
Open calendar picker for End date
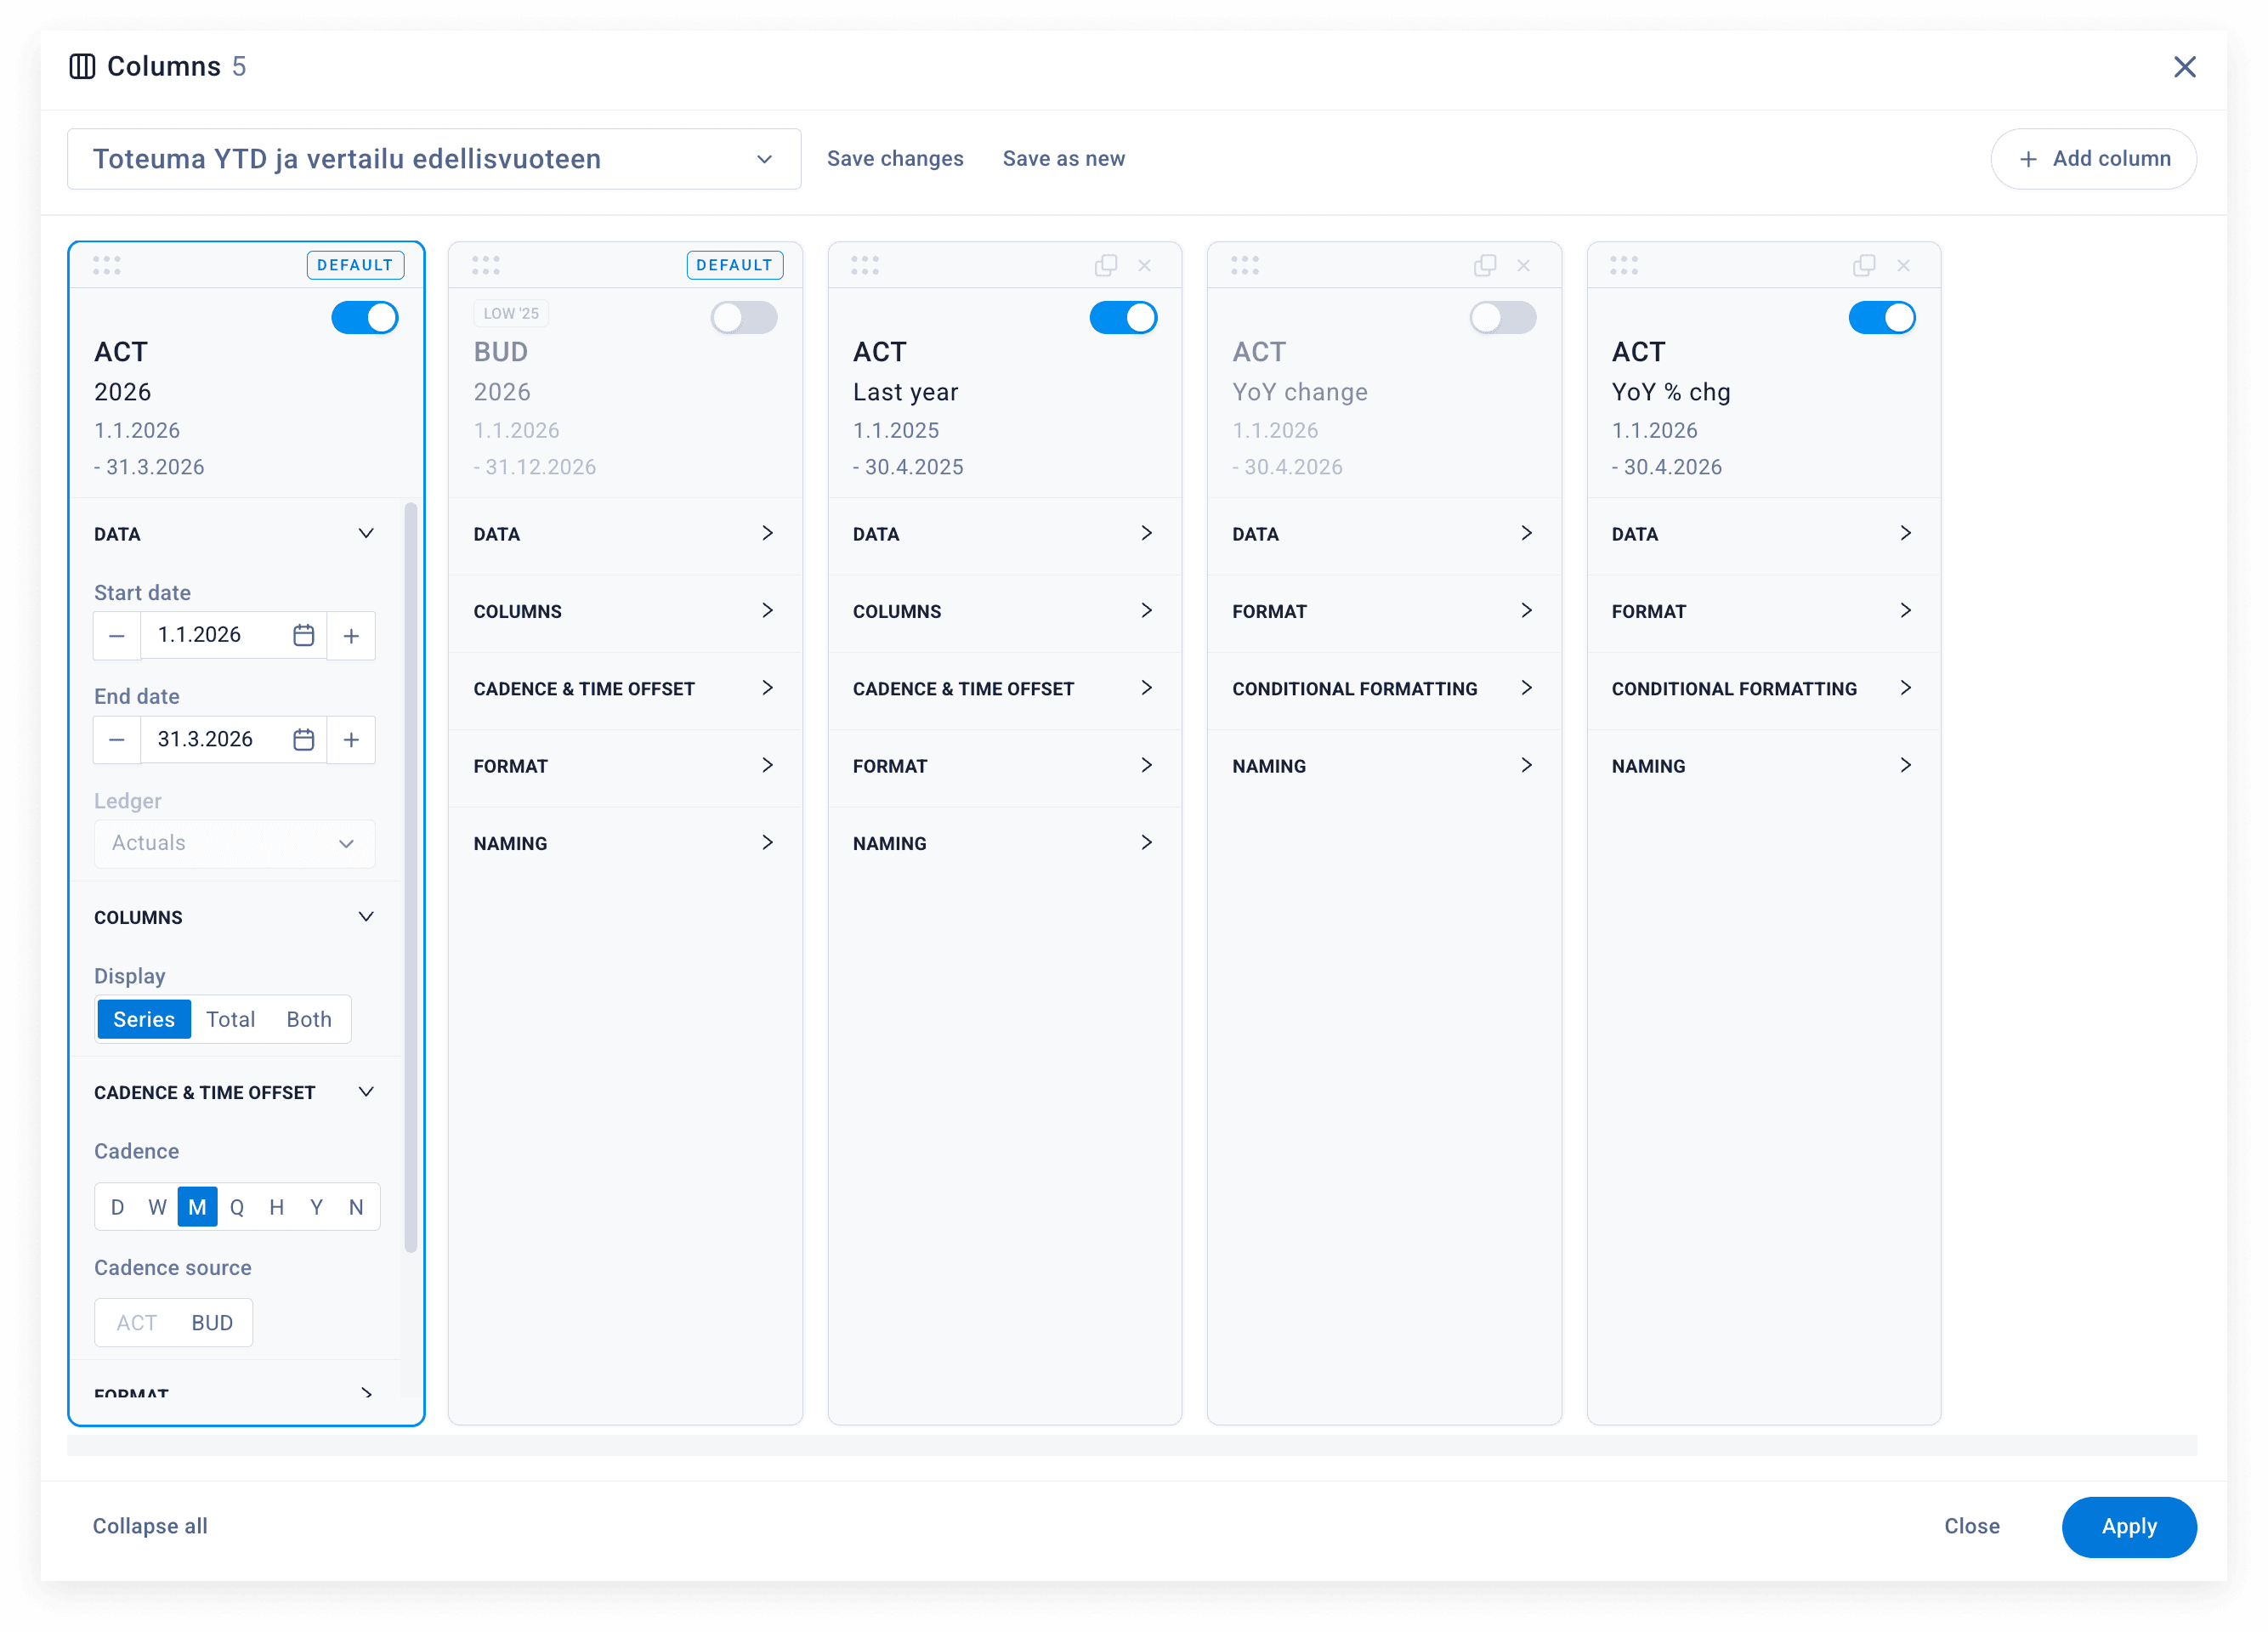tap(303, 739)
